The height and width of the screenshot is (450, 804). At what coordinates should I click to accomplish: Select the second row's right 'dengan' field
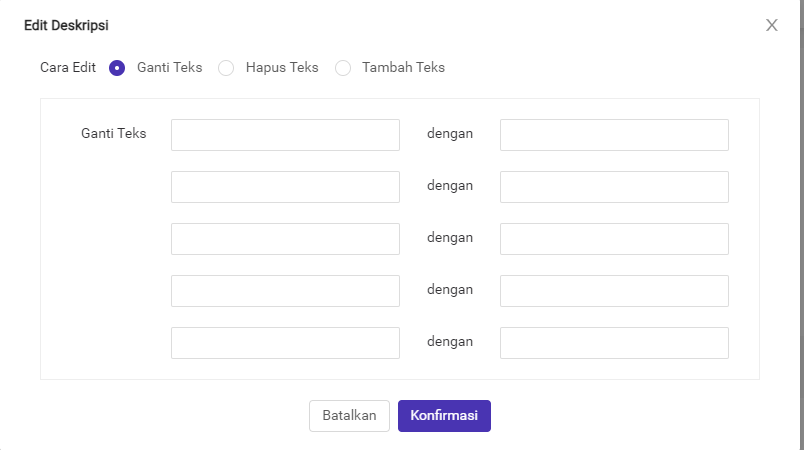(614, 187)
